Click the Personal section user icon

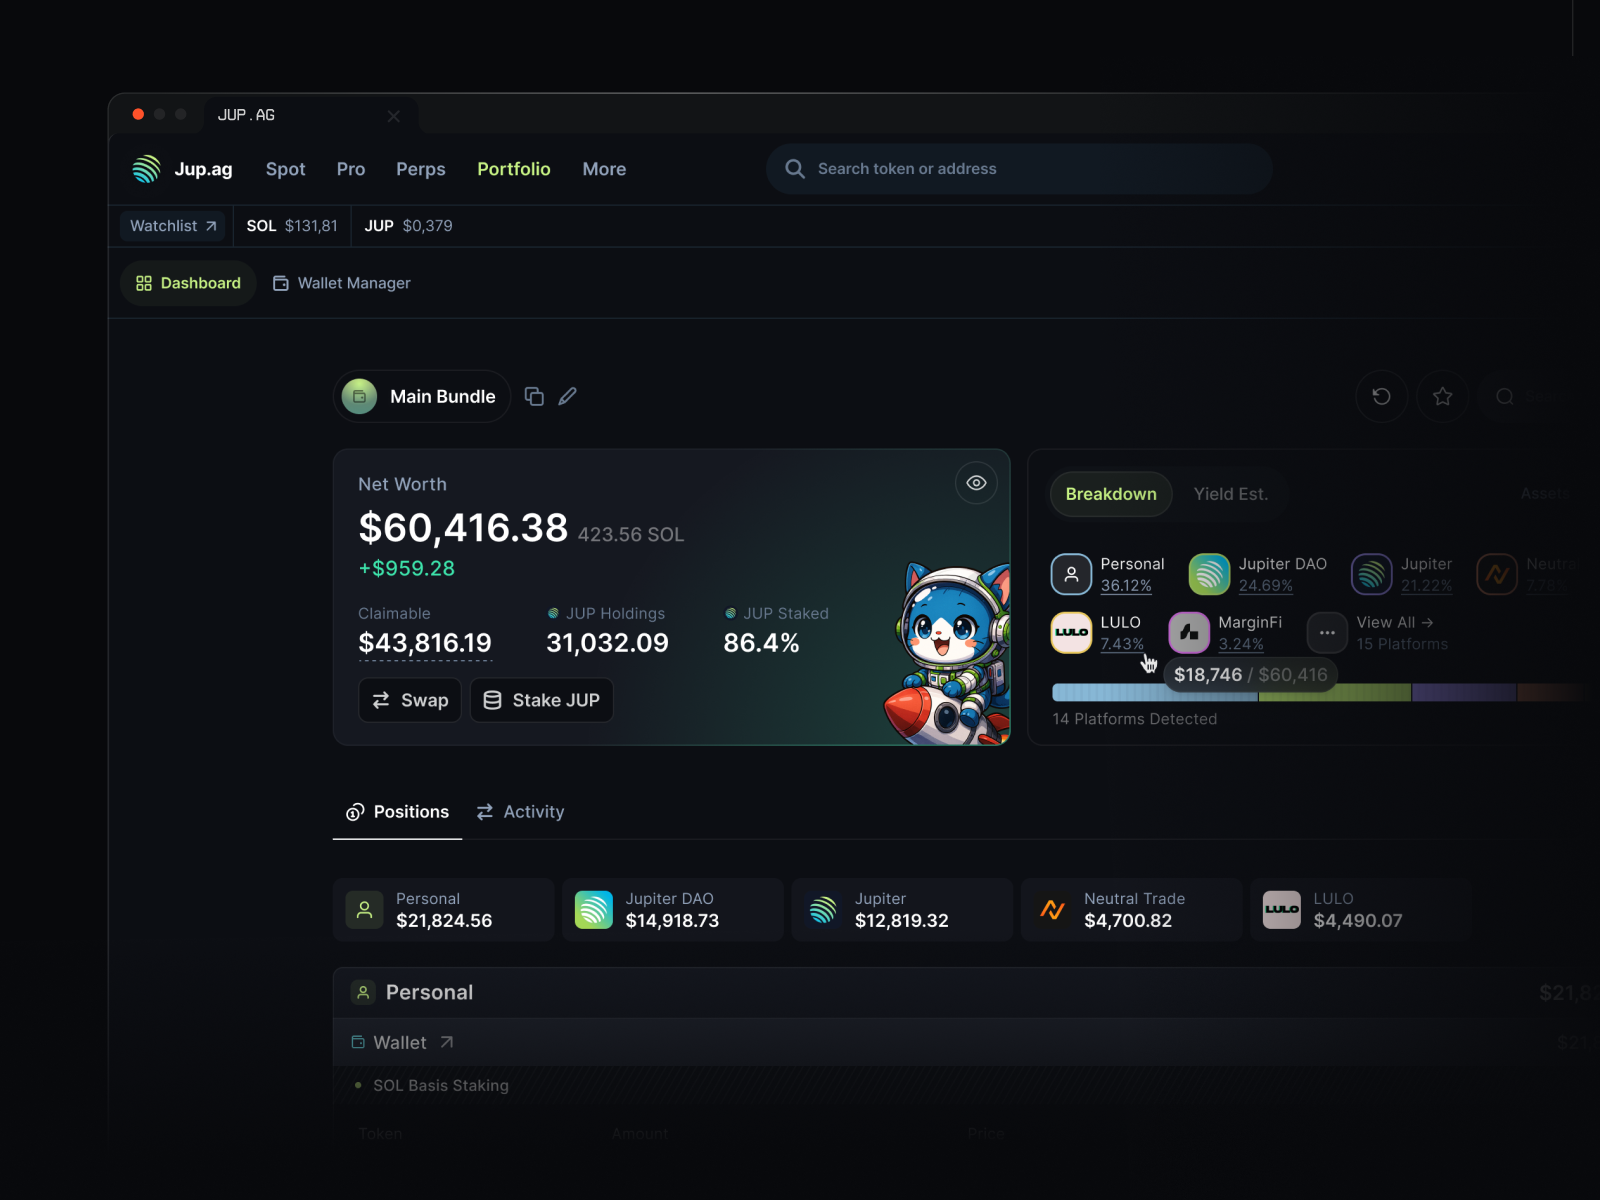(363, 992)
